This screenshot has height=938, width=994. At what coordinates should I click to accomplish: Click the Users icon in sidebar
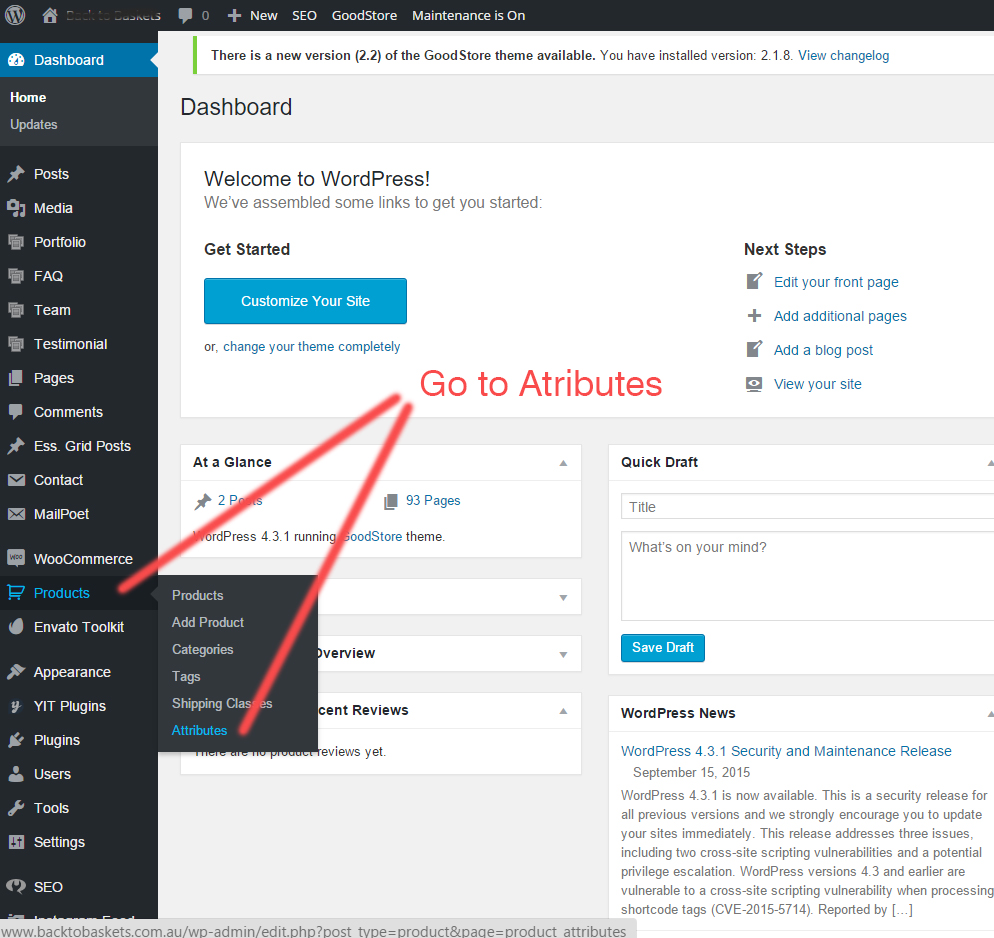pos(16,774)
